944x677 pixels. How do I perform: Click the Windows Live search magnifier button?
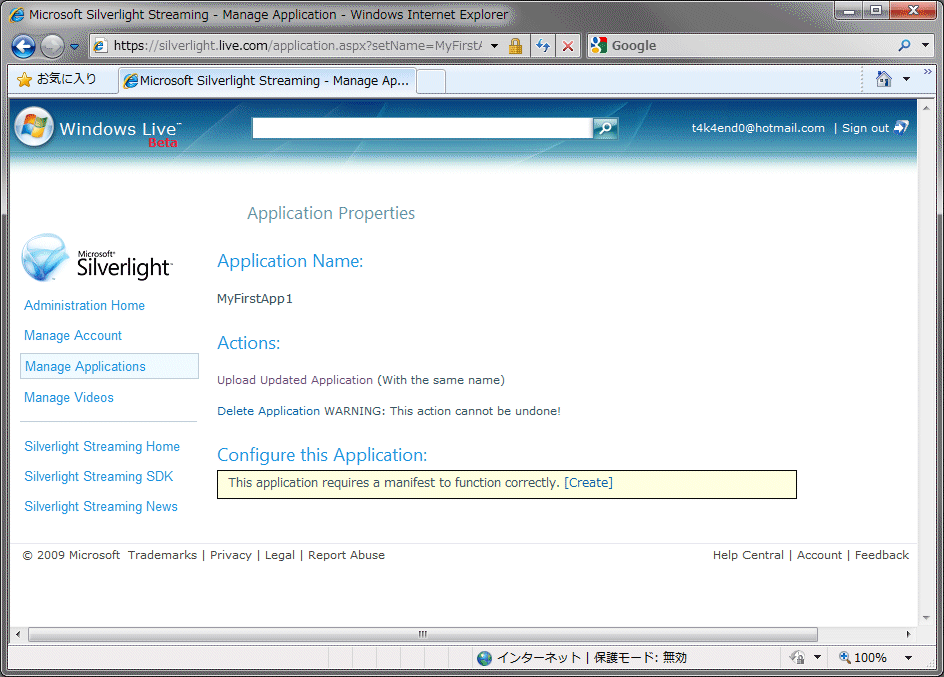(x=605, y=128)
